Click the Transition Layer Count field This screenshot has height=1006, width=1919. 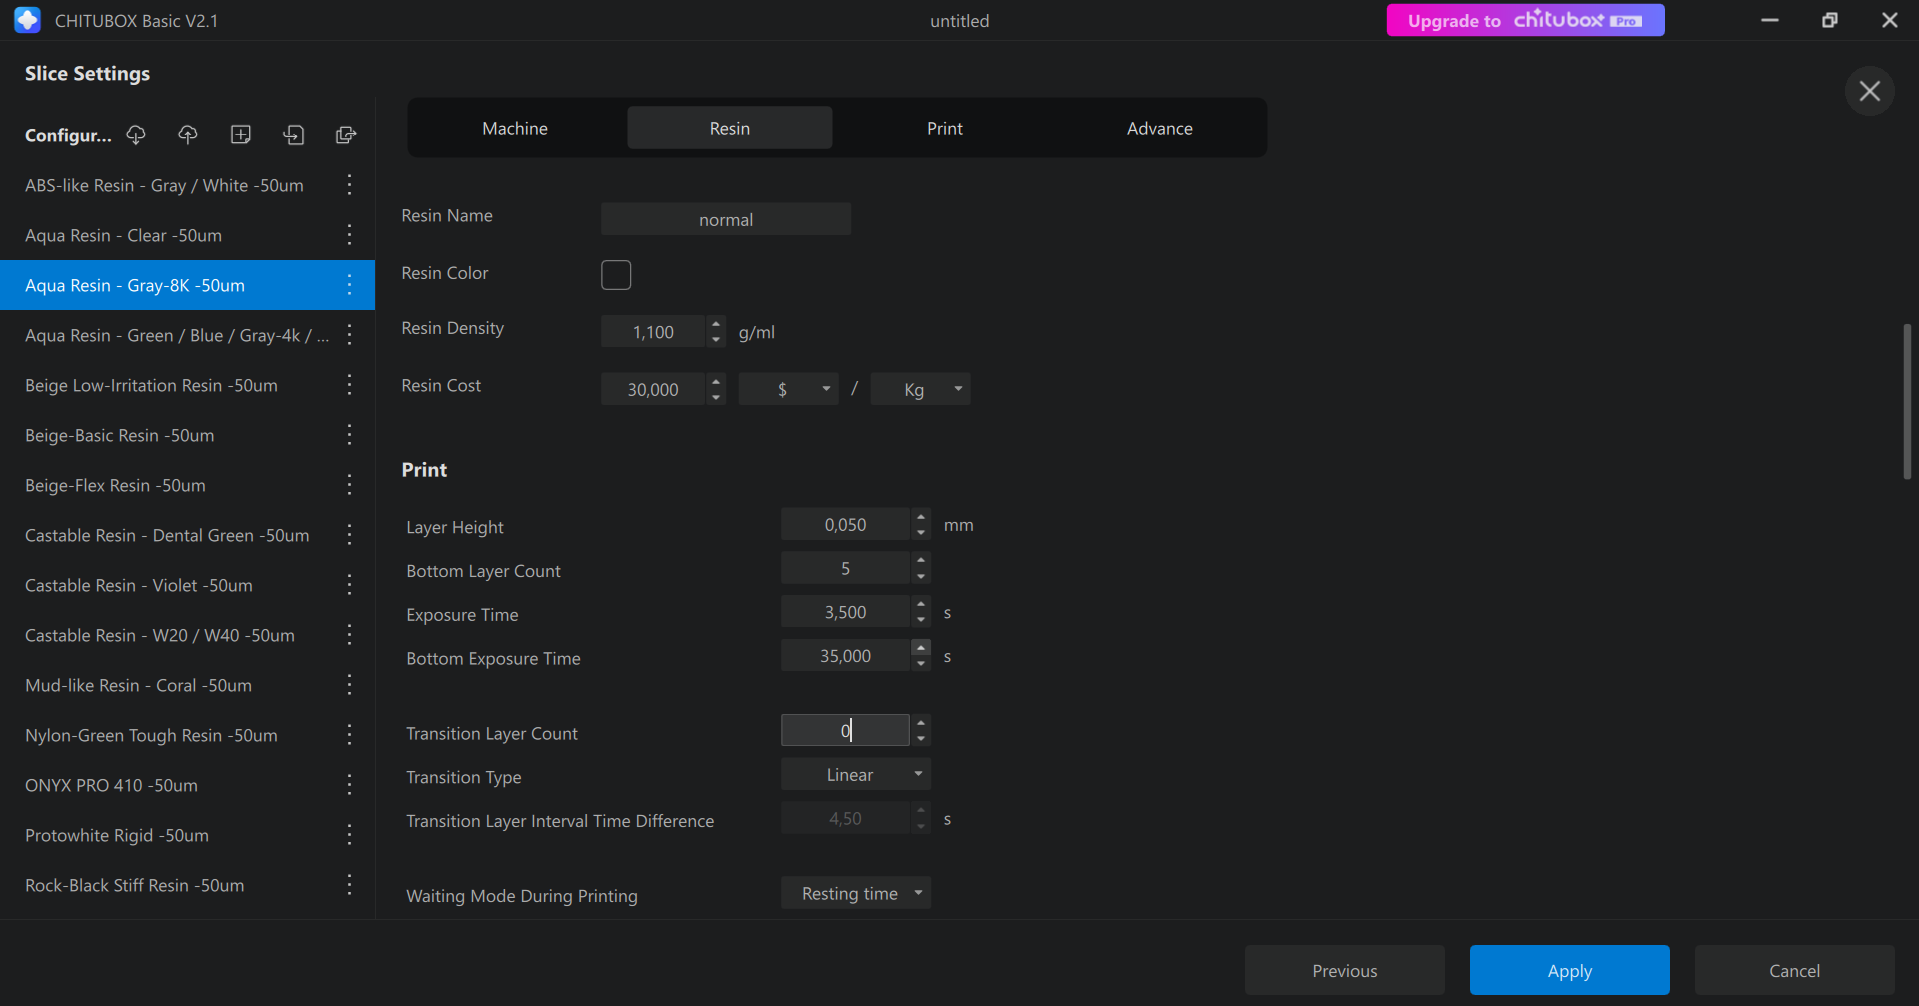coord(846,730)
